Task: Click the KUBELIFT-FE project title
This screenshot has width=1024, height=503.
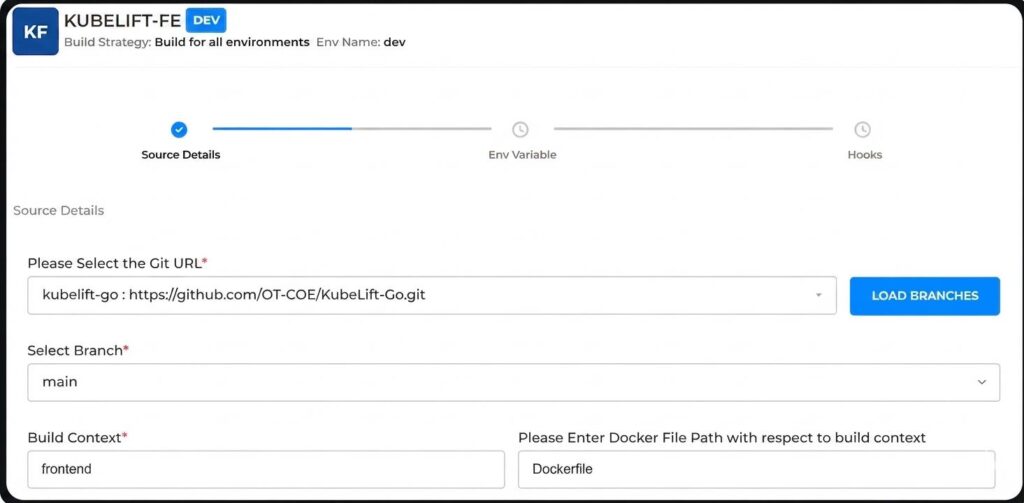Action: click(x=123, y=21)
